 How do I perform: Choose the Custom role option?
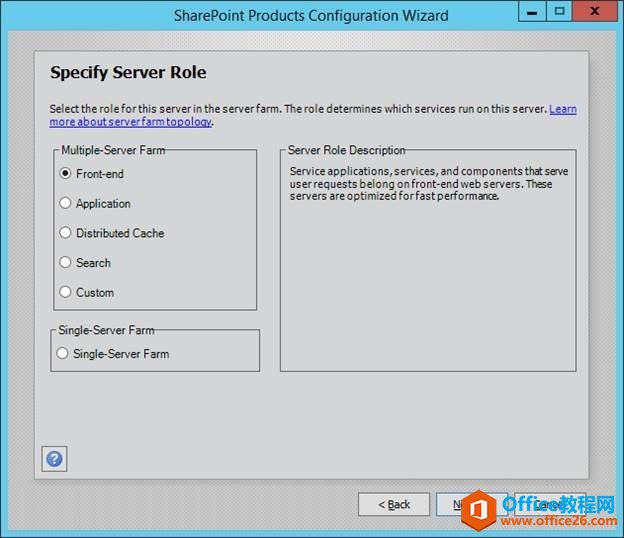point(86,292)
